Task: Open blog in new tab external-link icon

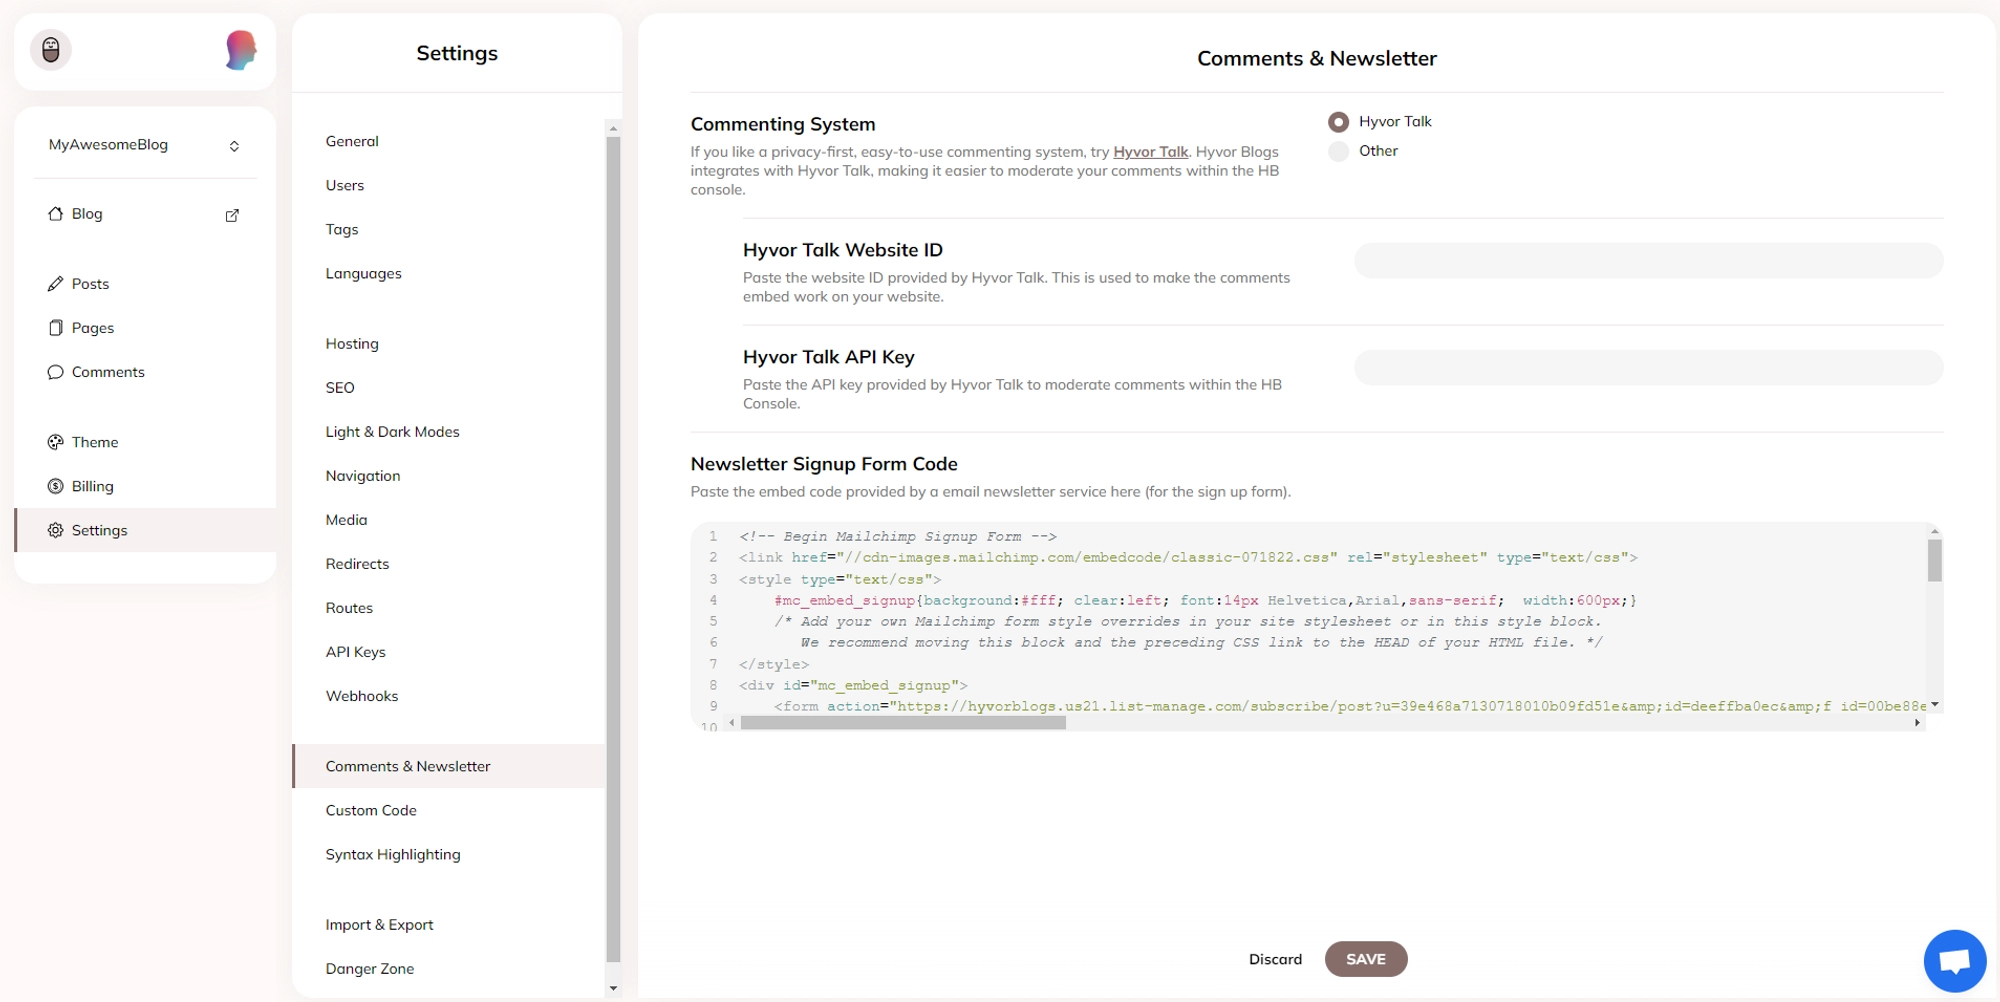Action: [232, 215]
